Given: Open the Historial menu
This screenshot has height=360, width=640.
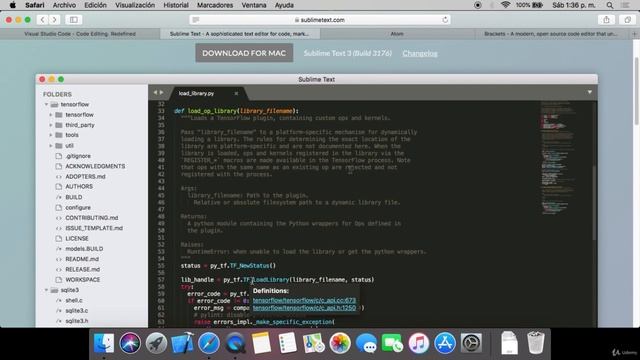Looking at the screenshot, I should pos(176,5).
